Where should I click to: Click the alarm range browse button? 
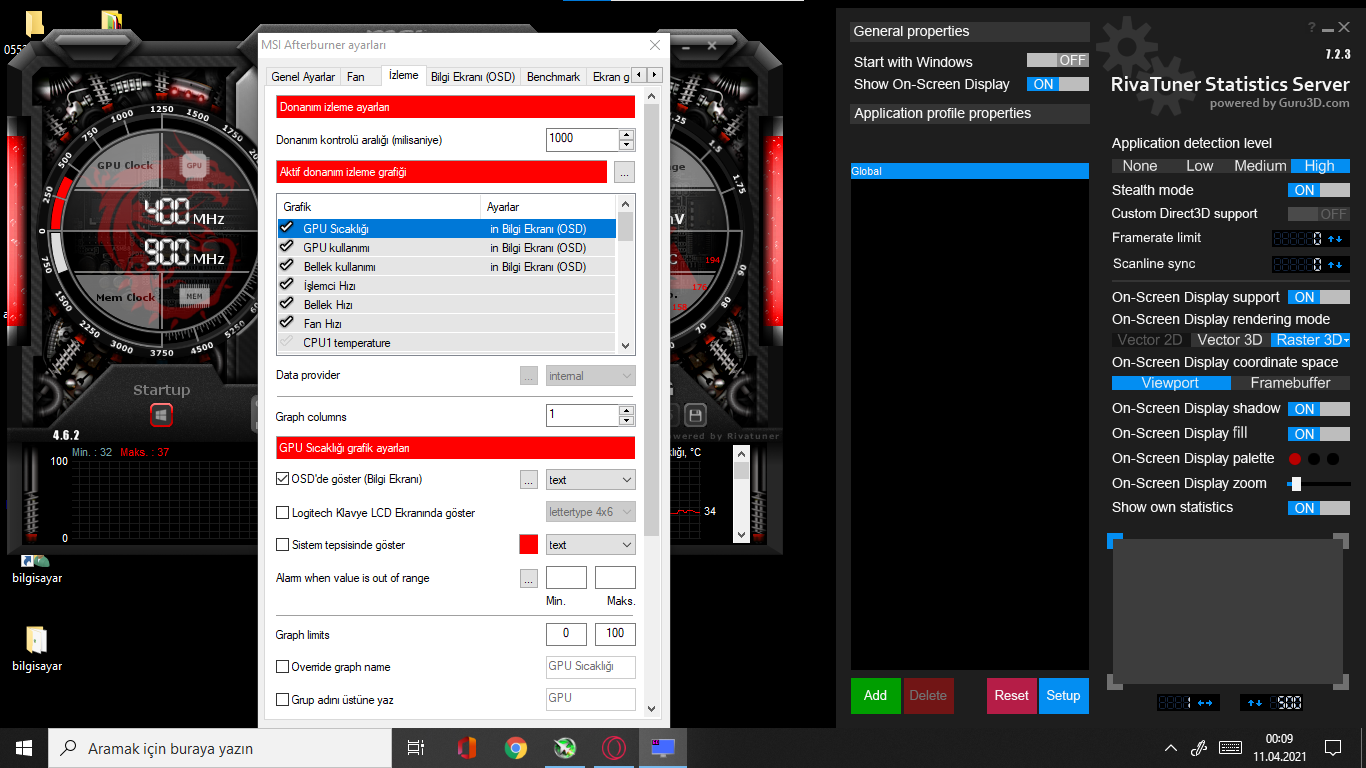click(529, 578)
